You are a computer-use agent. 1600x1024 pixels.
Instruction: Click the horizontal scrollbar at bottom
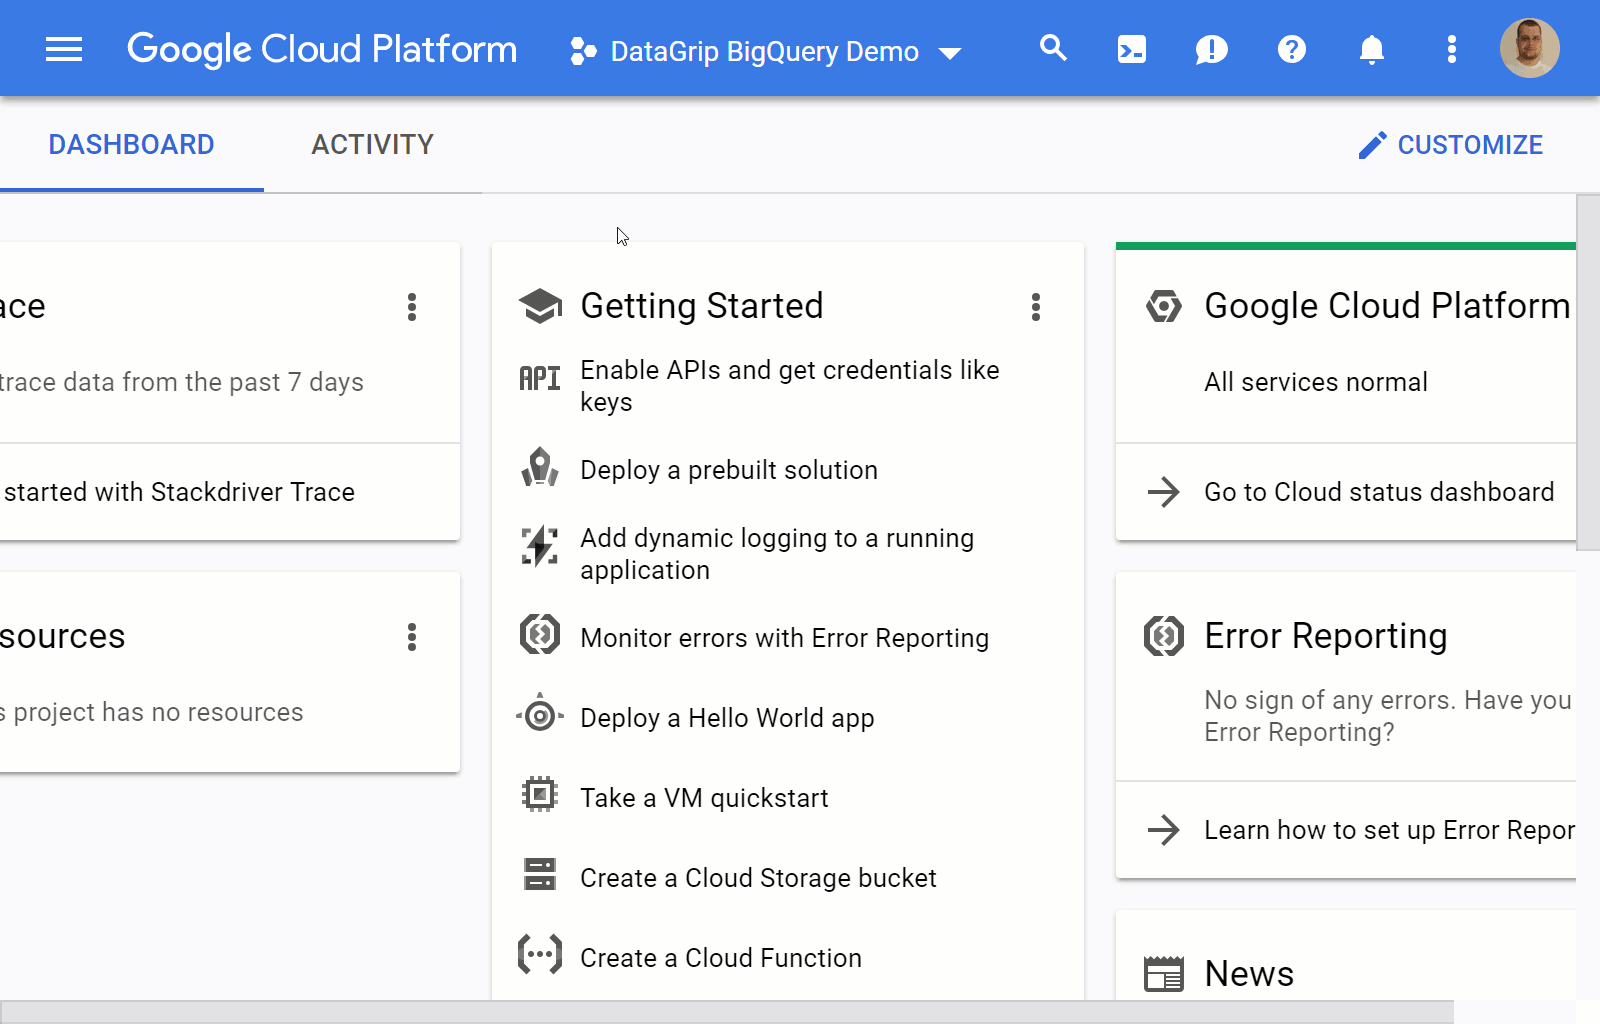726,1011
